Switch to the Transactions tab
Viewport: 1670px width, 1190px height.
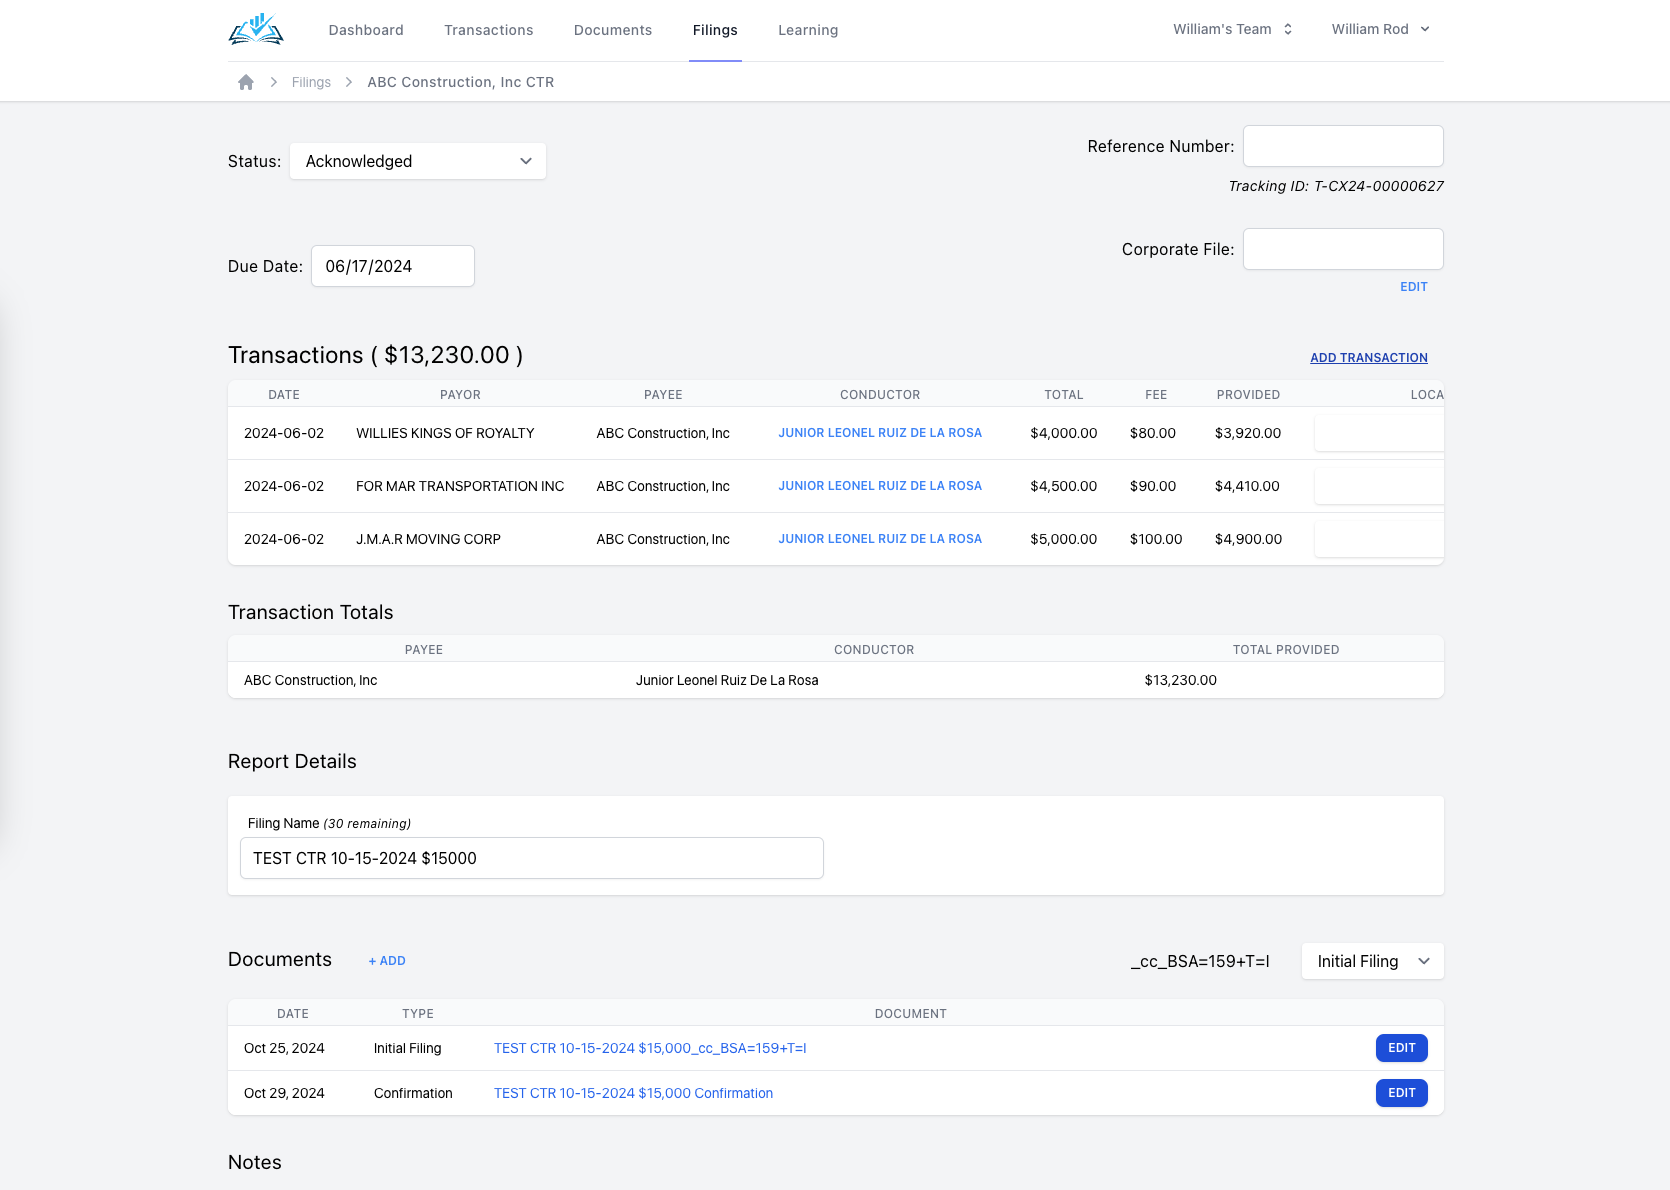click(489, 30)
